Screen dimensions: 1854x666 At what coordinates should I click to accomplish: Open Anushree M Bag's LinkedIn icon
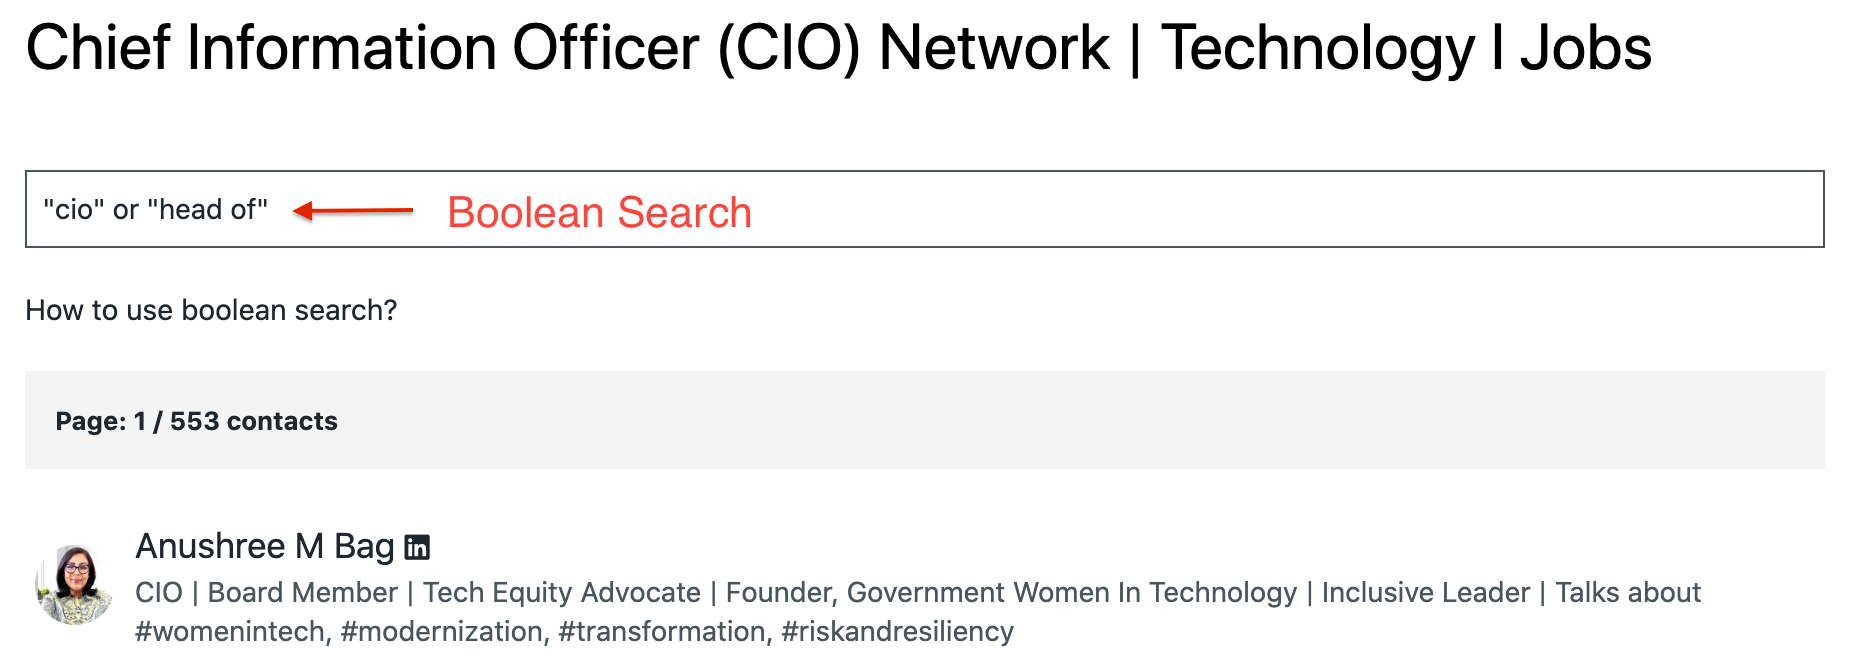click(x=417, y=547)
